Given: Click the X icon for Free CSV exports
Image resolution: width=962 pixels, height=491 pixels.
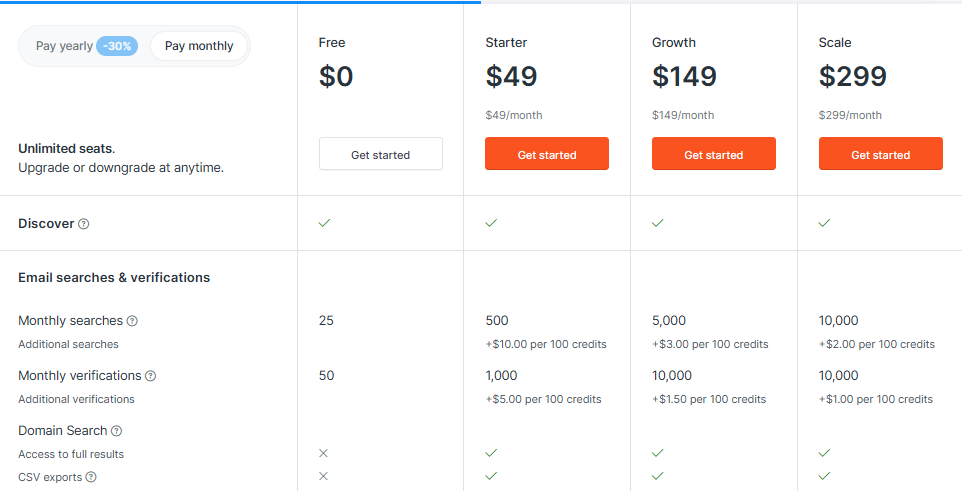Looking at the screenshot, I should 324,476.
